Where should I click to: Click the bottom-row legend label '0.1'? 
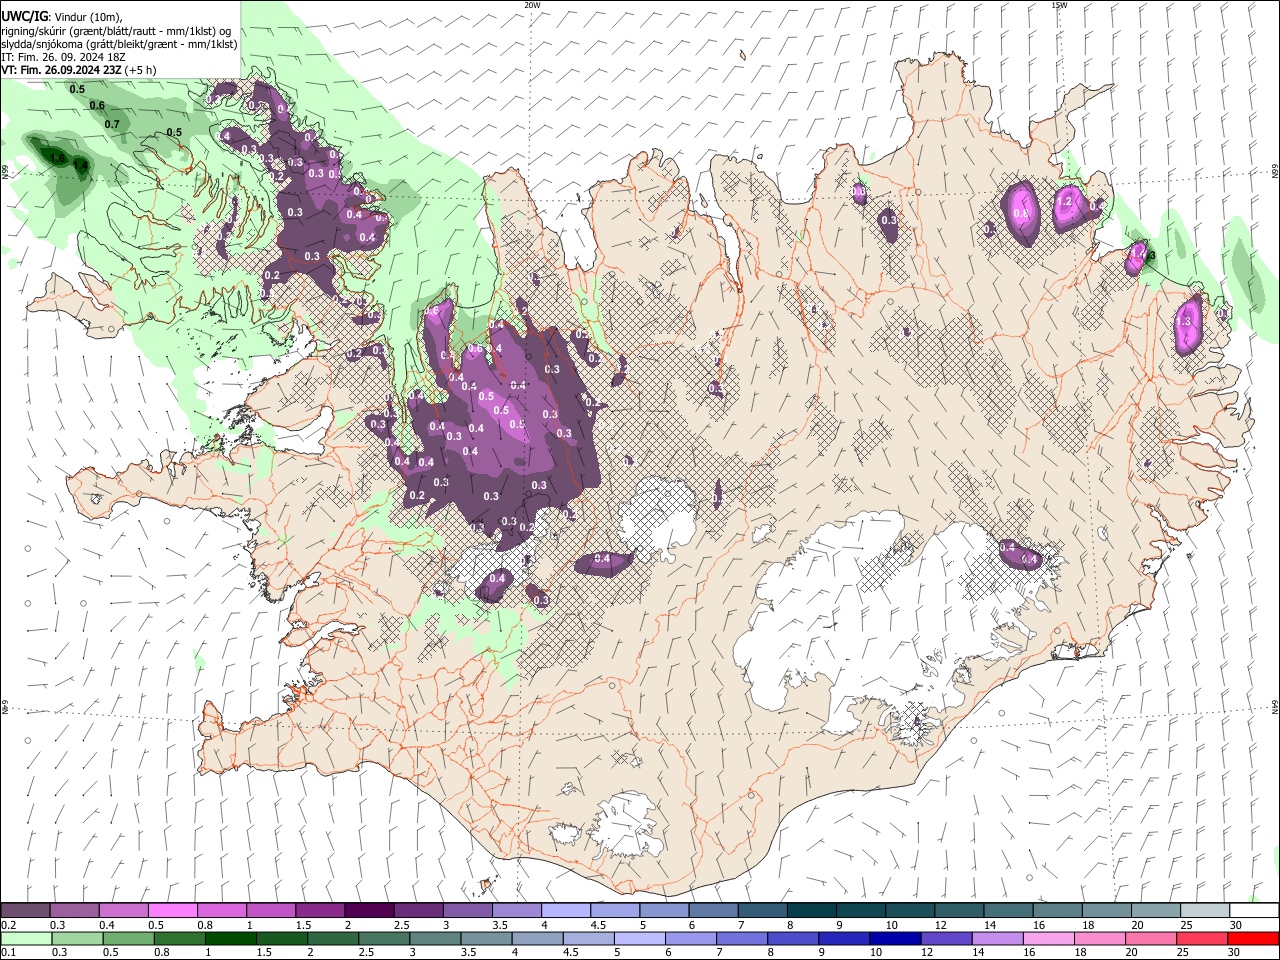[9, 953]
